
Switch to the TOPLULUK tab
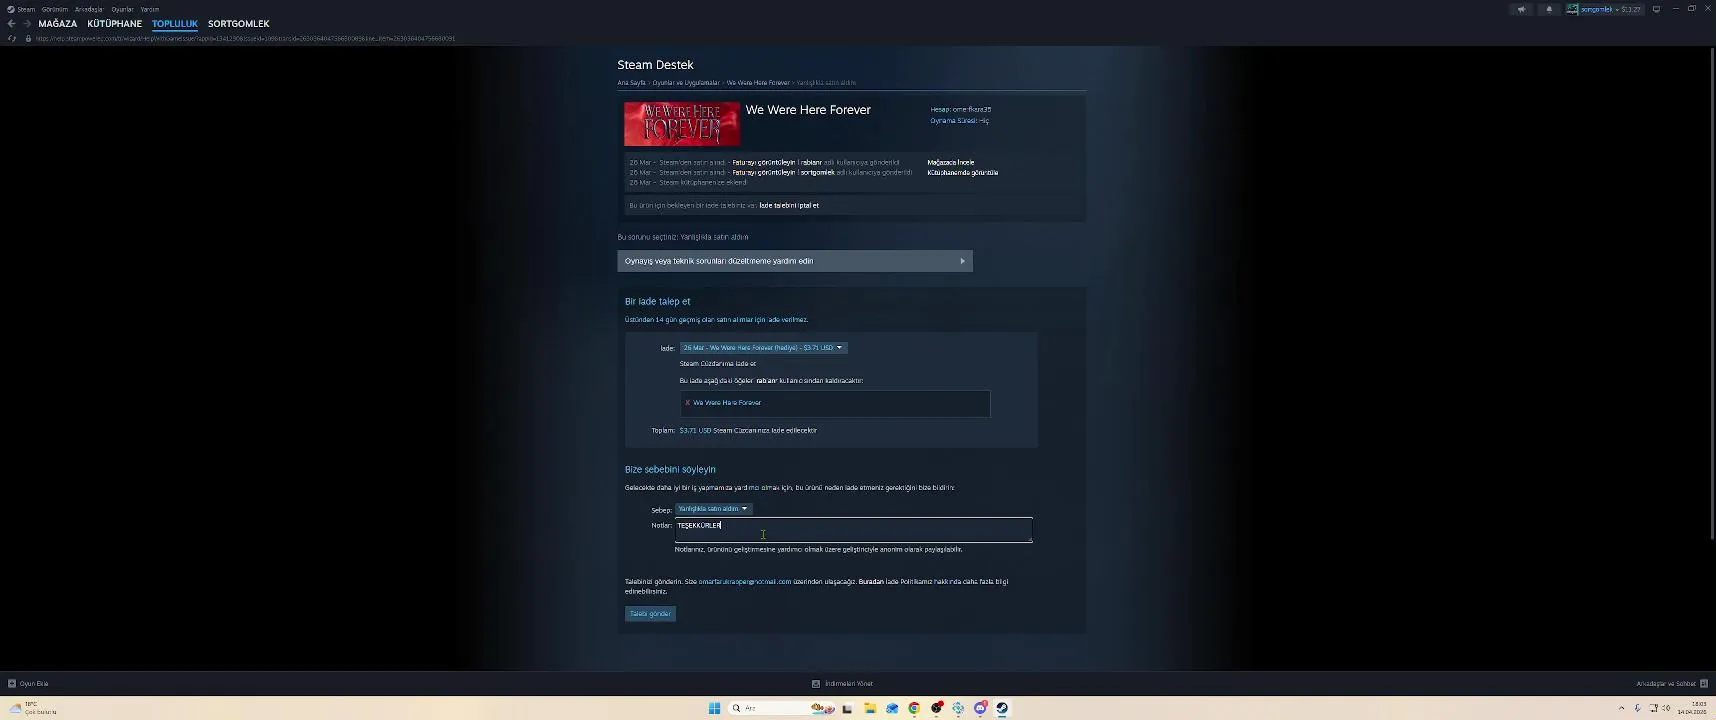(x=175, y=24)
